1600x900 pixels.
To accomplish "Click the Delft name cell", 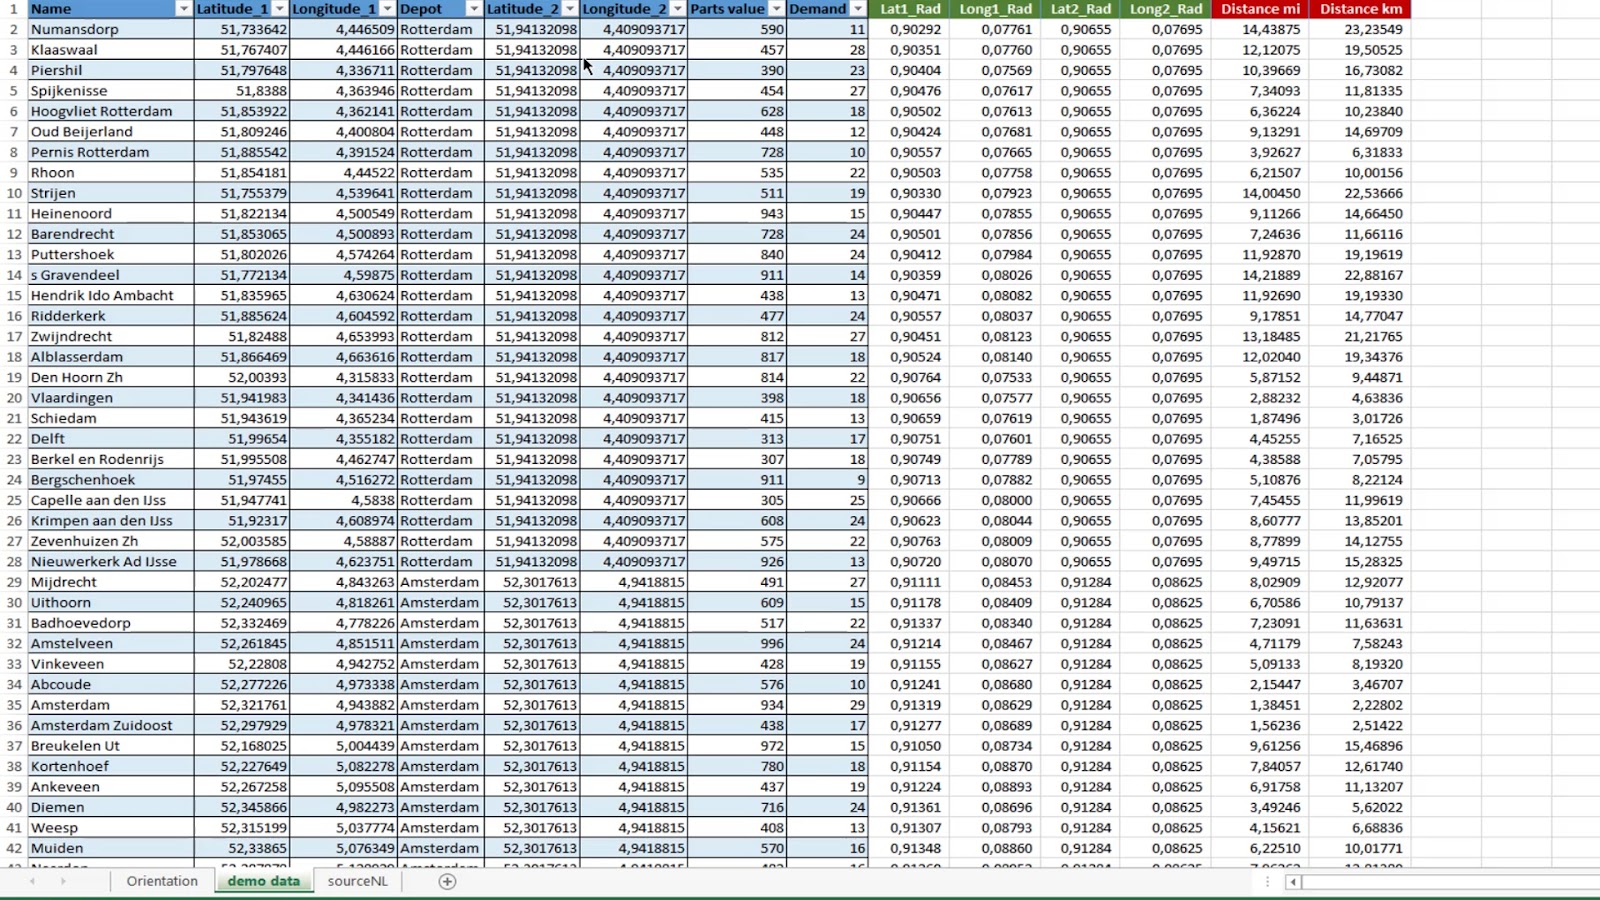I will point(111,439).
